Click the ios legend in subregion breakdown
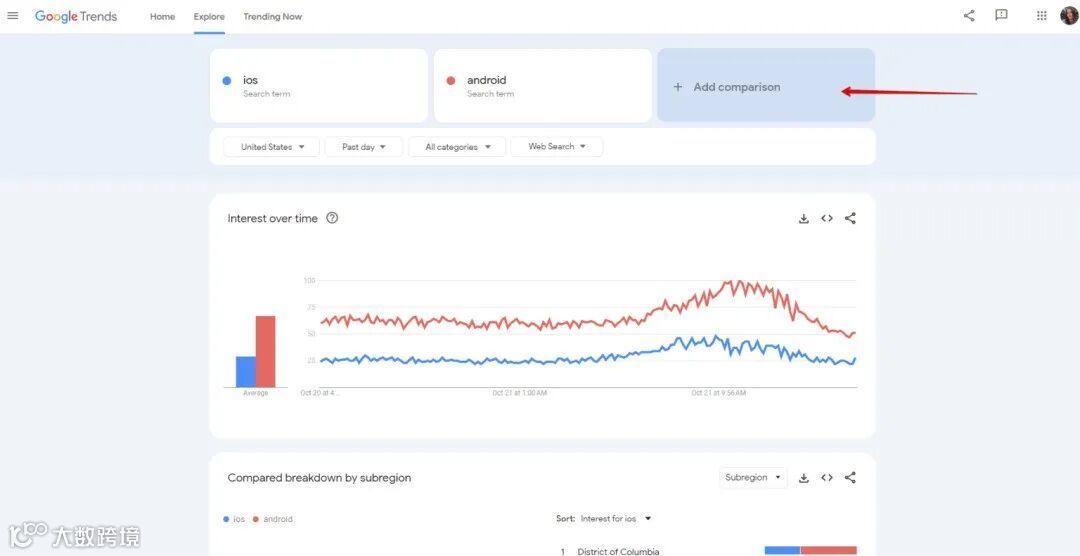The width and height of the screenshot is (1080, 556). [x=234, y=519]
